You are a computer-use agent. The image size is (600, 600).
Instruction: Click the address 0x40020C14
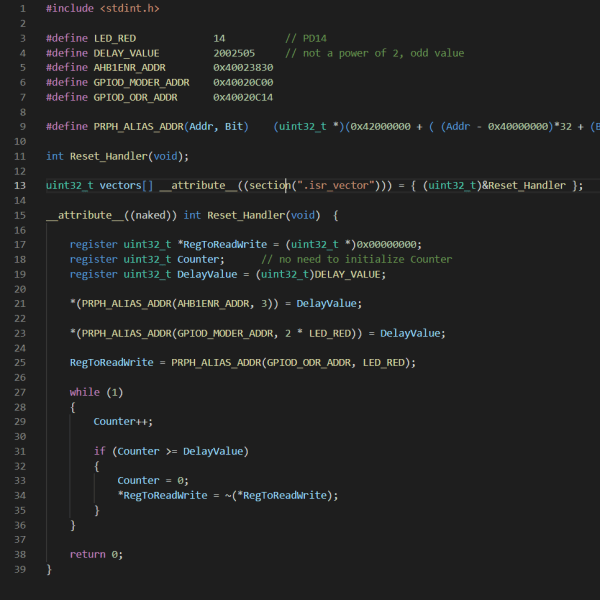pyautogui.click(x=243, y=98)
